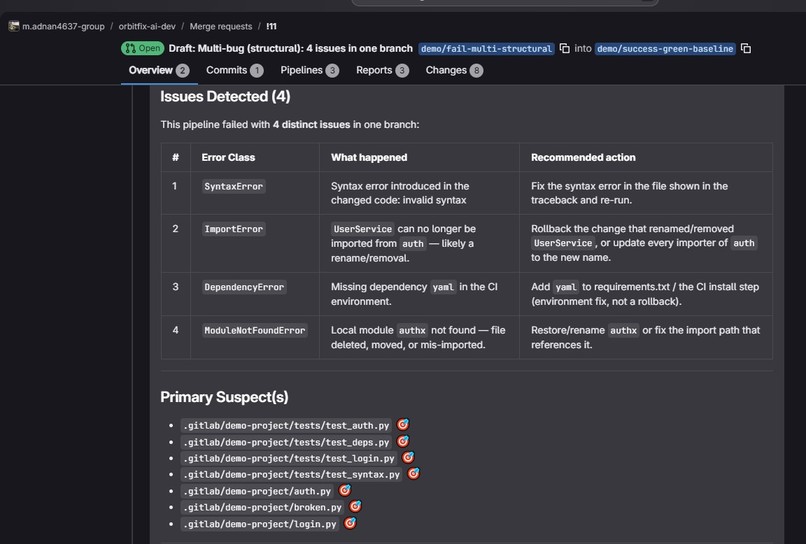
Task: Go to Merge requests breadcrumb
Action: (221, 26)
